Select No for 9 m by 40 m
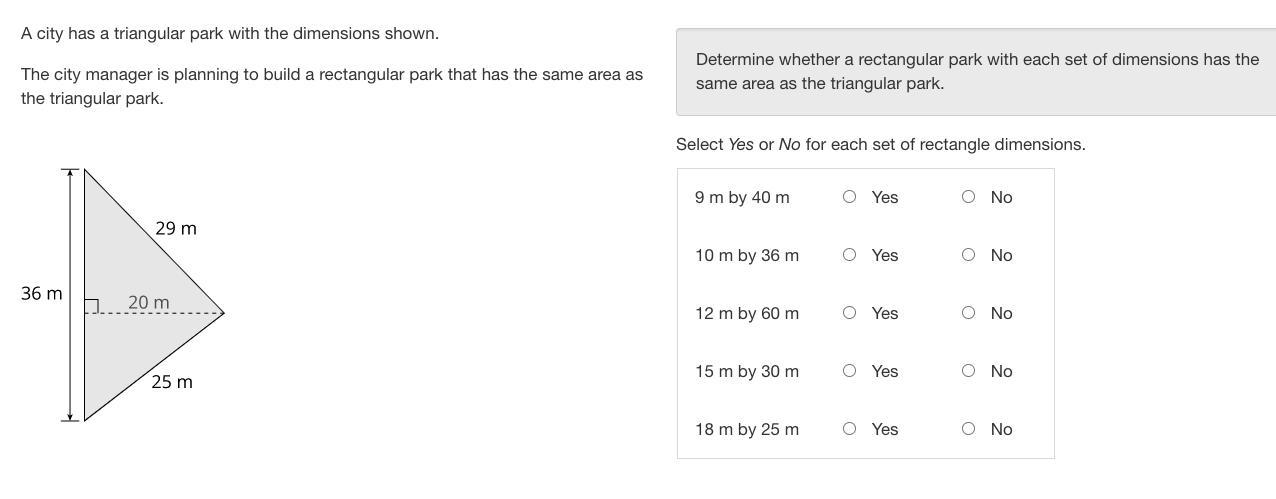1276x499 pixels. point(968,197)
